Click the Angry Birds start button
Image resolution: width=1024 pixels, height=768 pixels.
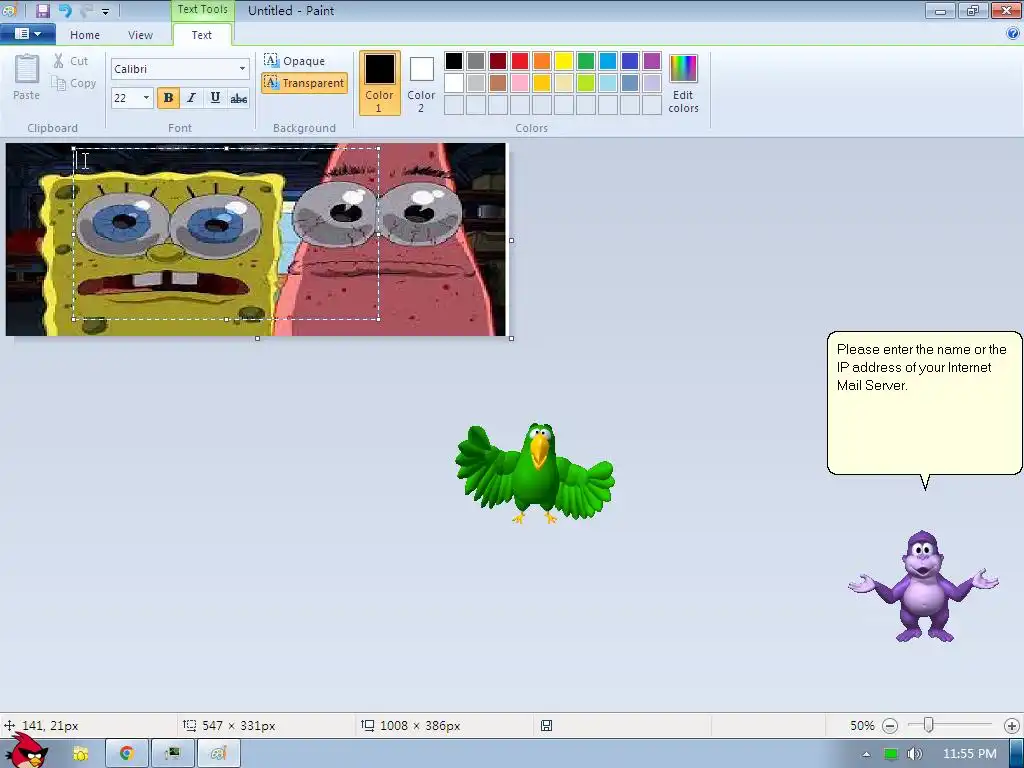26,751
